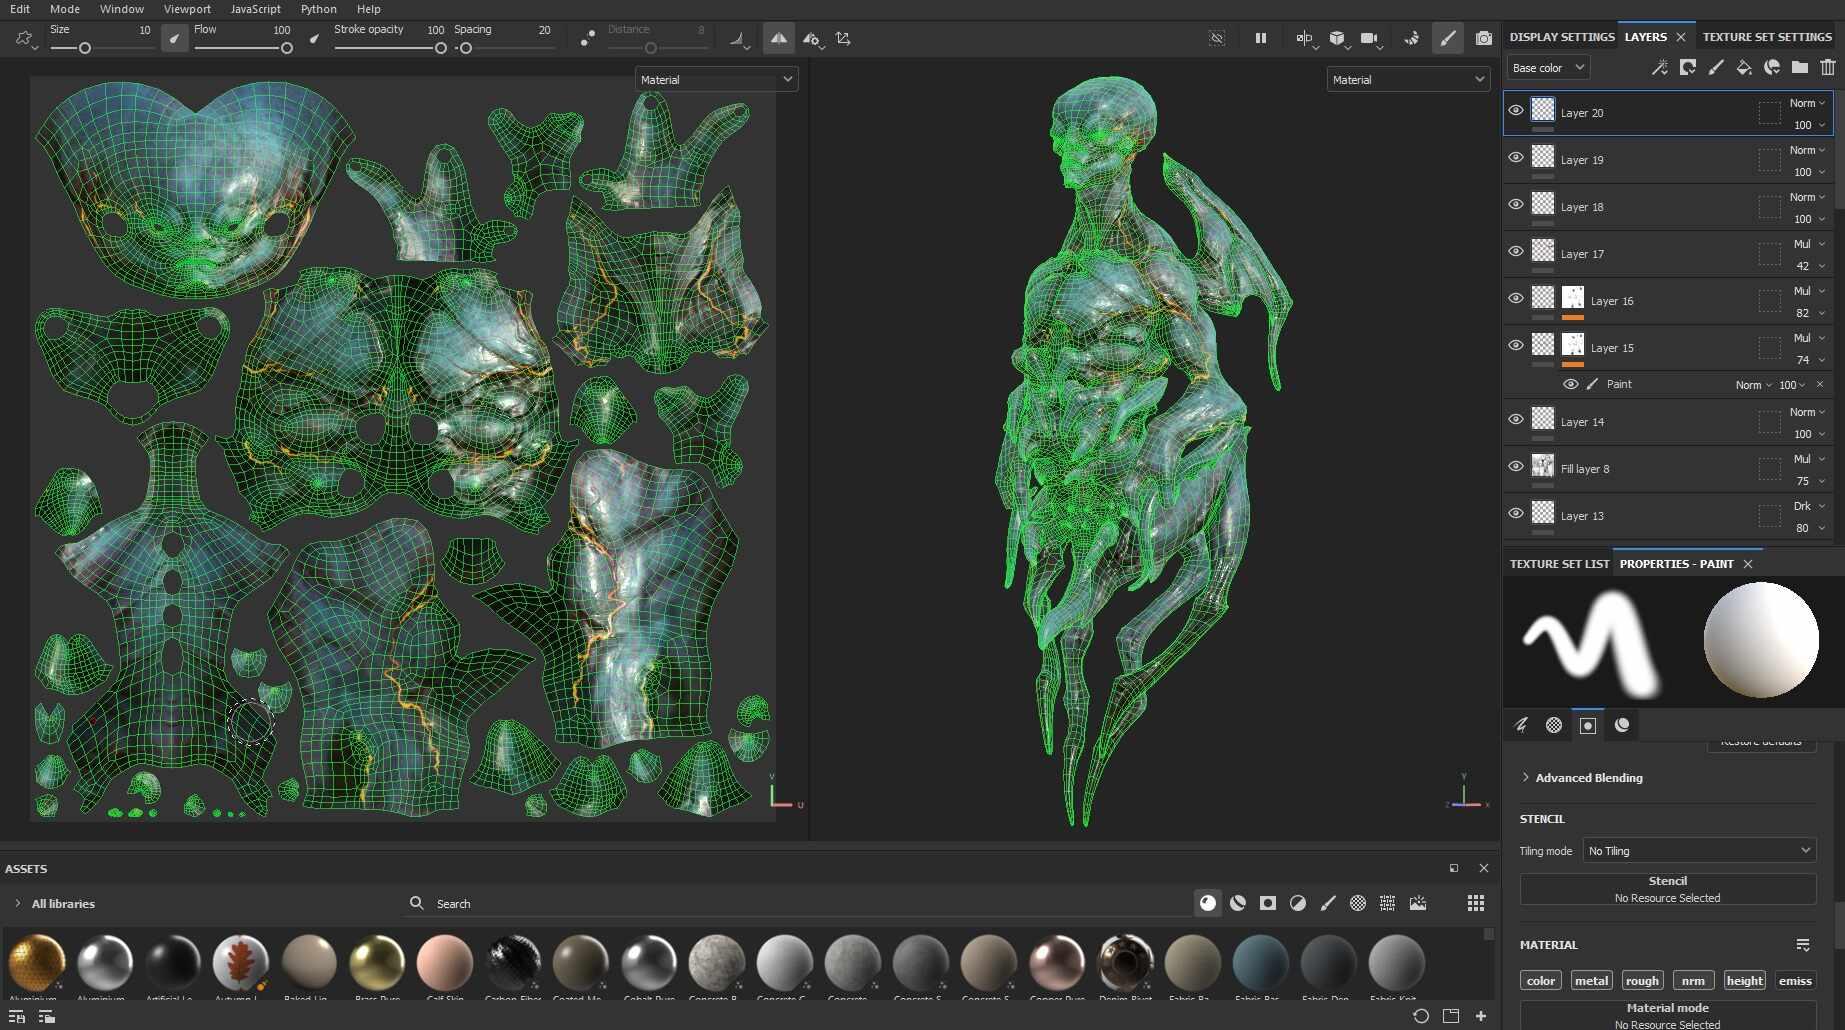Toggle the metal material channel button

(1591, 981)
